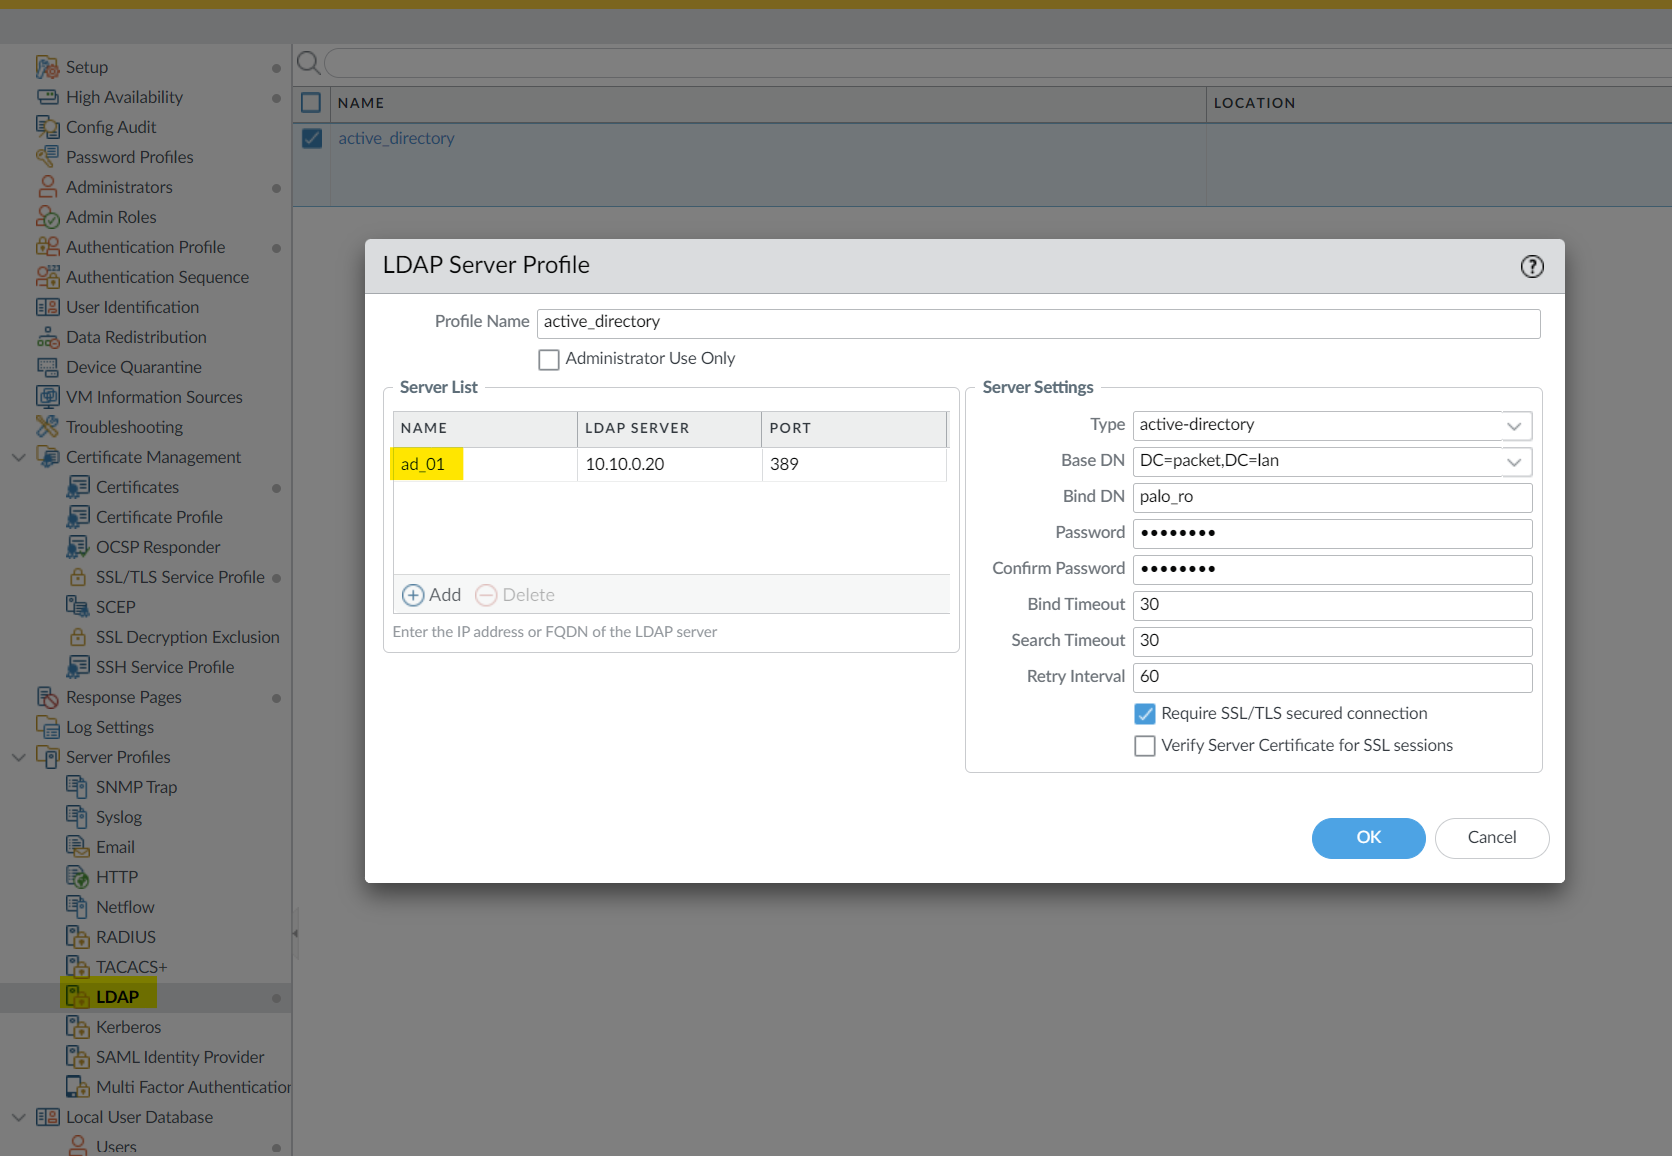1672x1156 pixels.
Task: Open the Base DN dropdown
Action: 1514,461
